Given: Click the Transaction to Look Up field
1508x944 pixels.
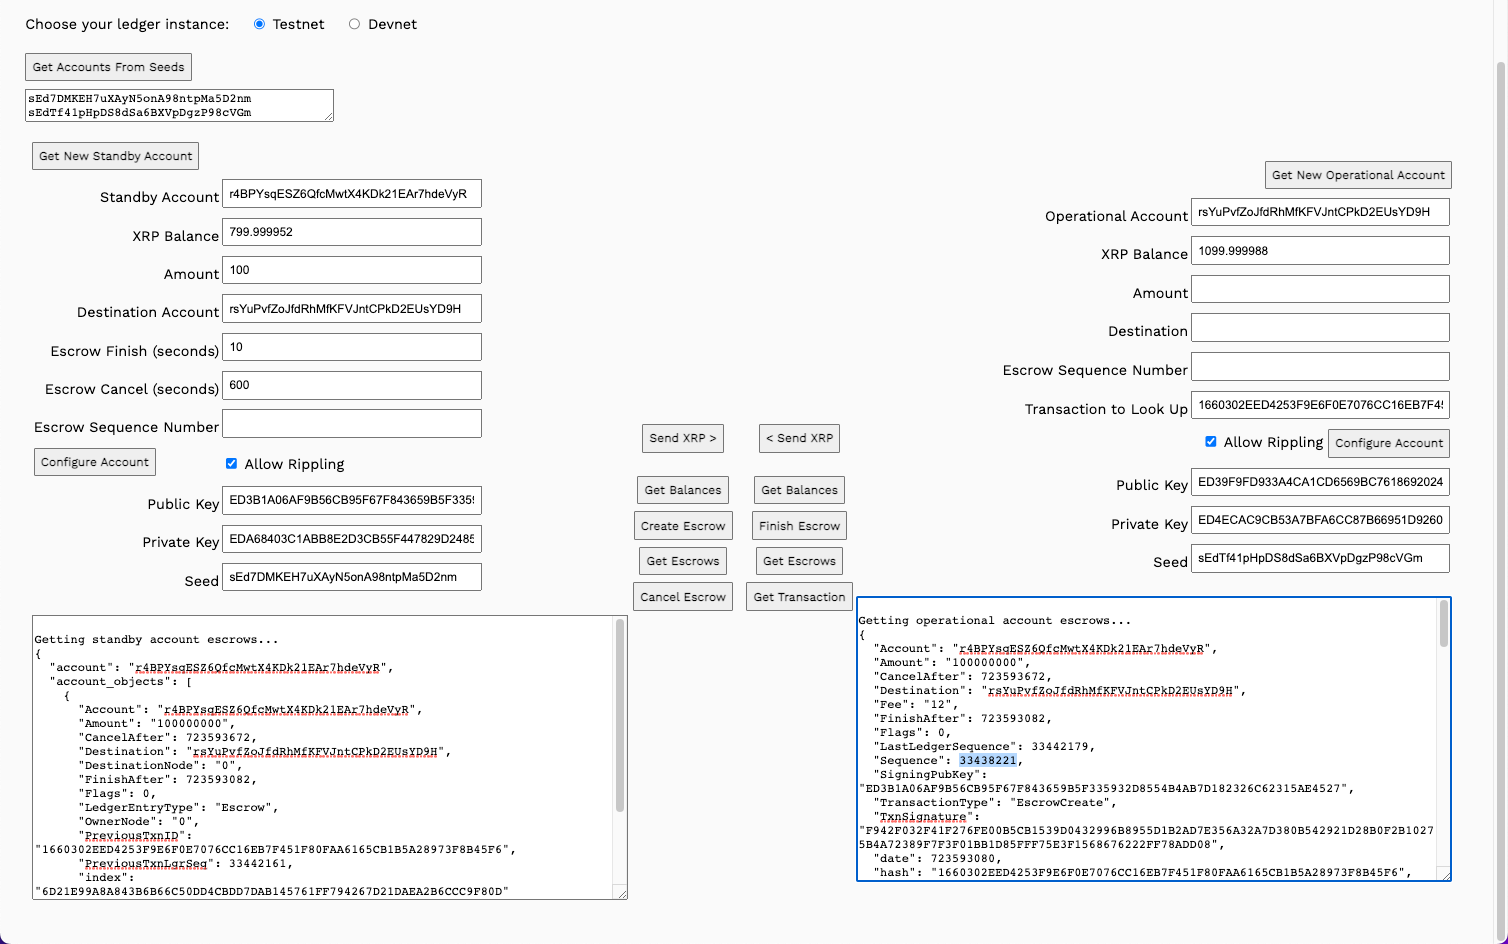Looking at the screenshot, I should (1320, 405).
